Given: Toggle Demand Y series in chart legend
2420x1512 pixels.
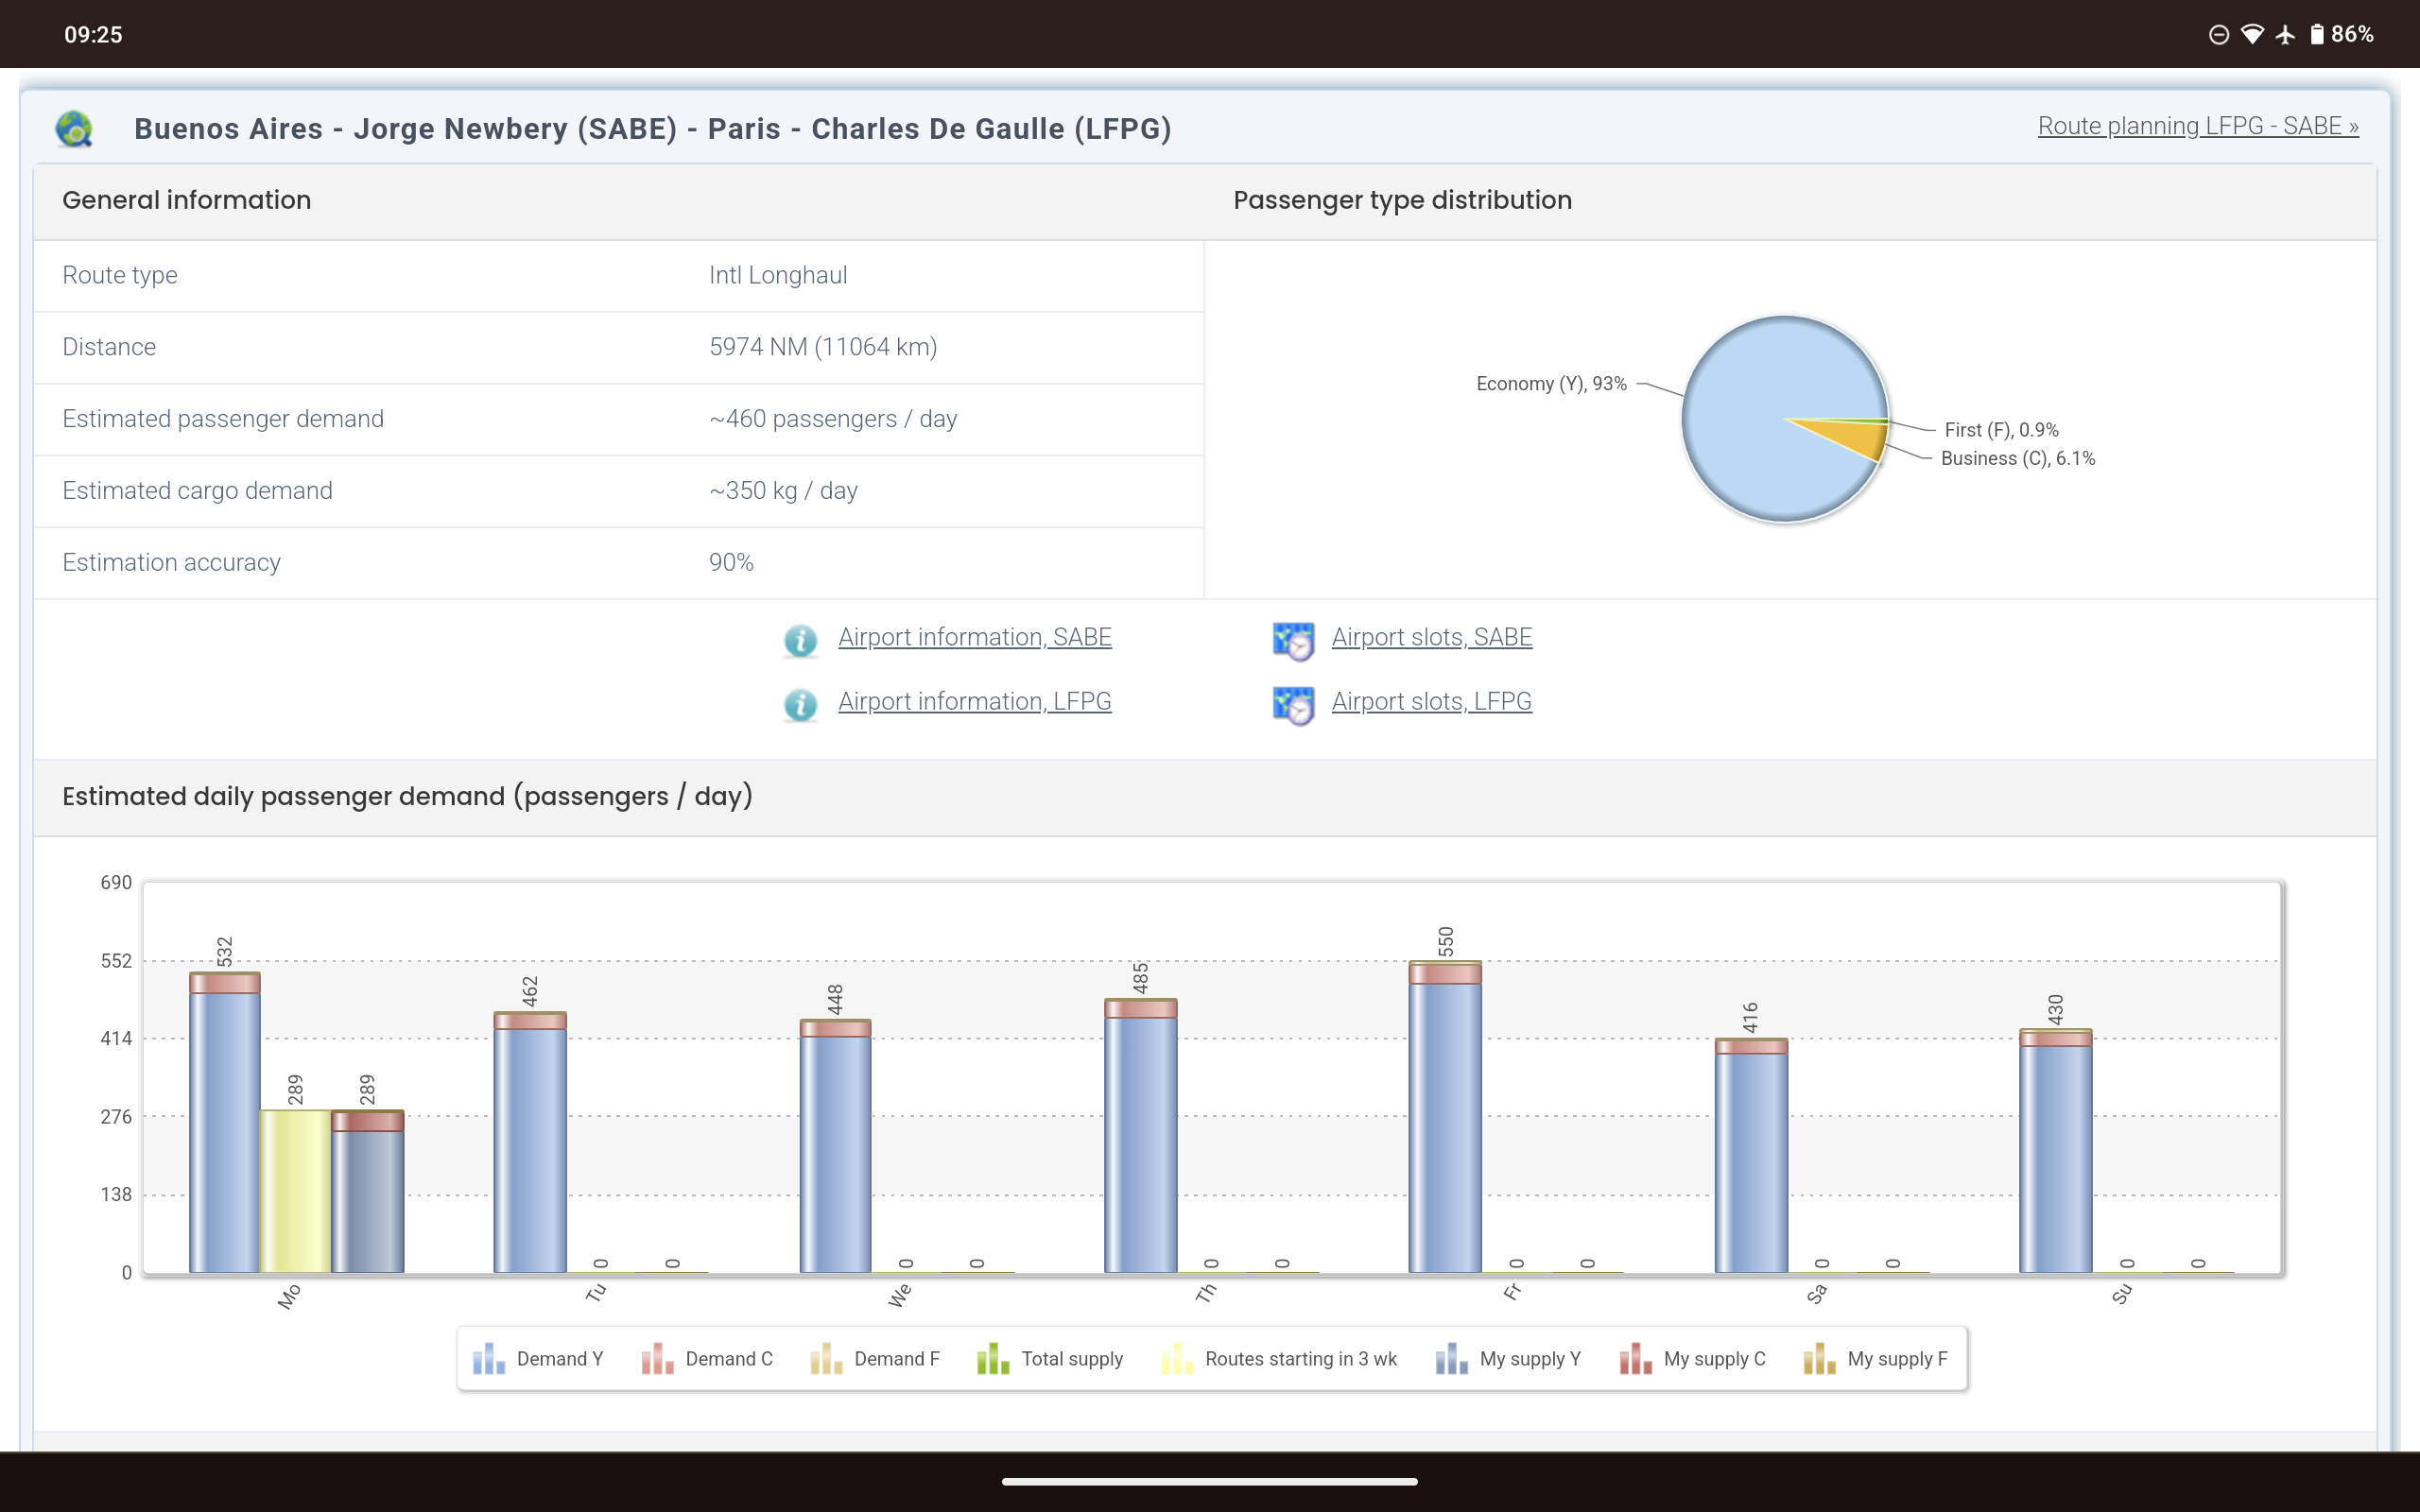Looking at the screenshot, I should [538, 1359].
